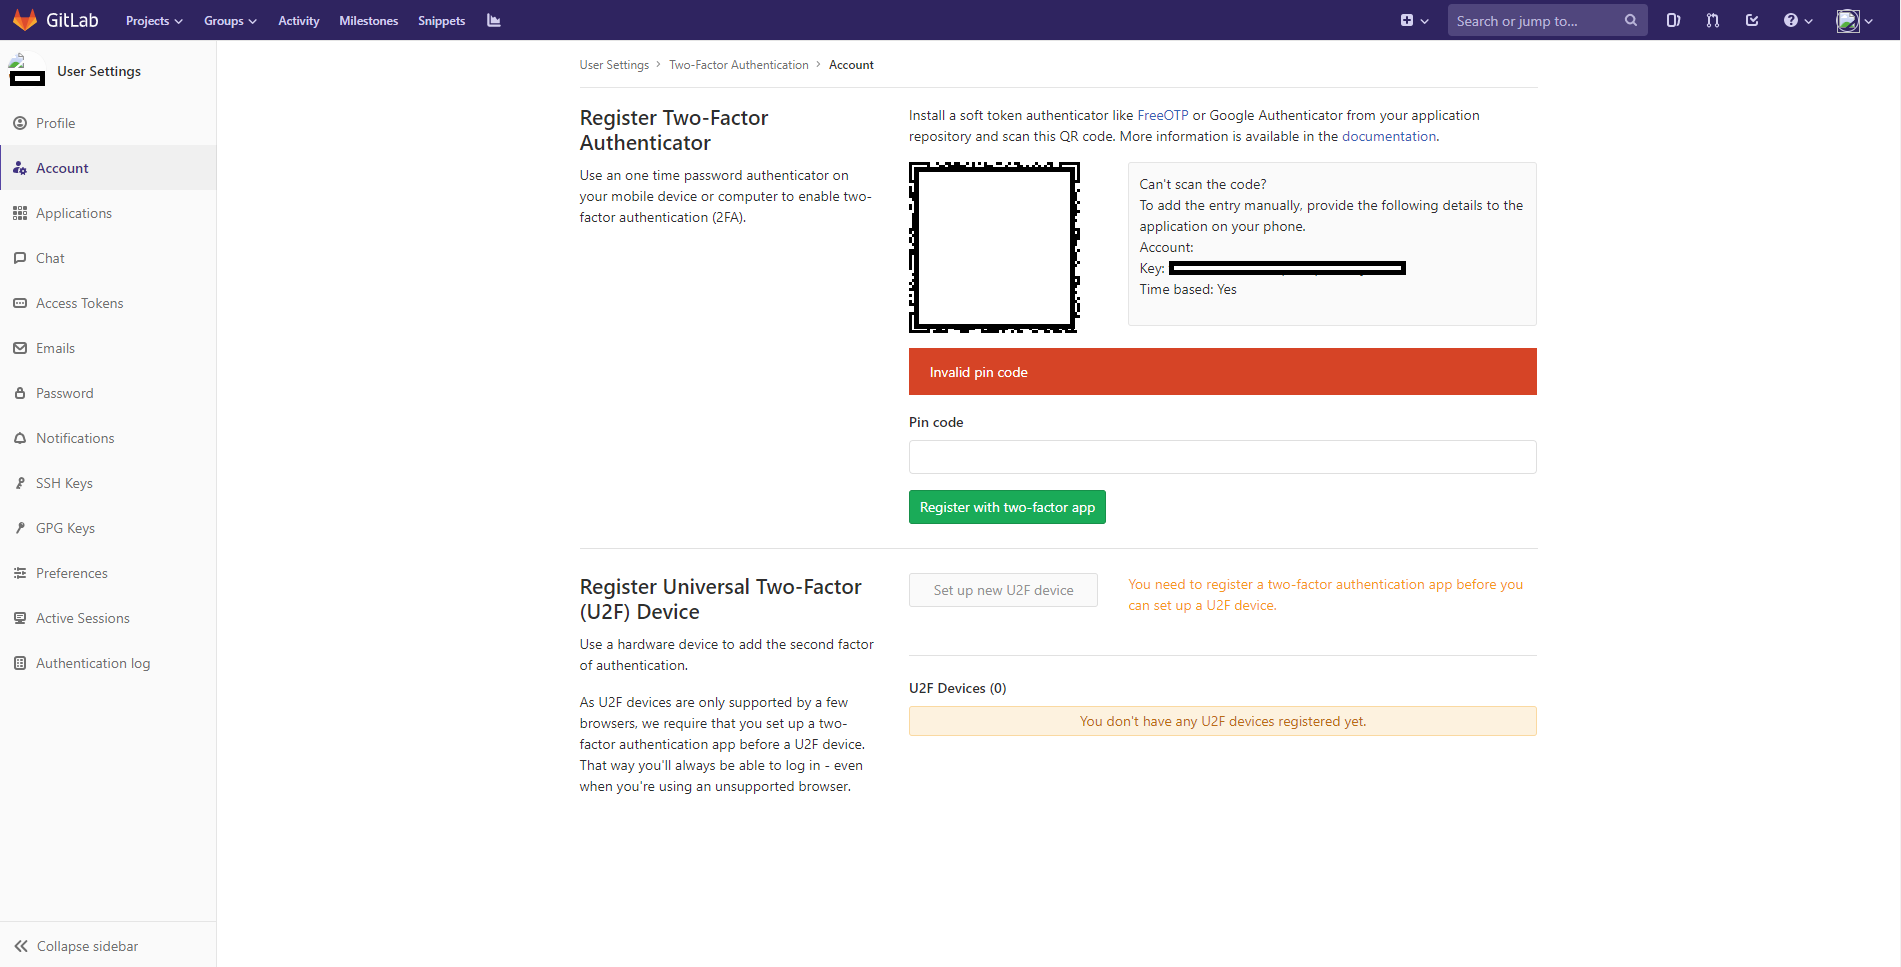The height and width of the screenshot is (967, 1901).
Task: Collapse sidebar using the double-chevron icon
Action: tap(21, 946)
